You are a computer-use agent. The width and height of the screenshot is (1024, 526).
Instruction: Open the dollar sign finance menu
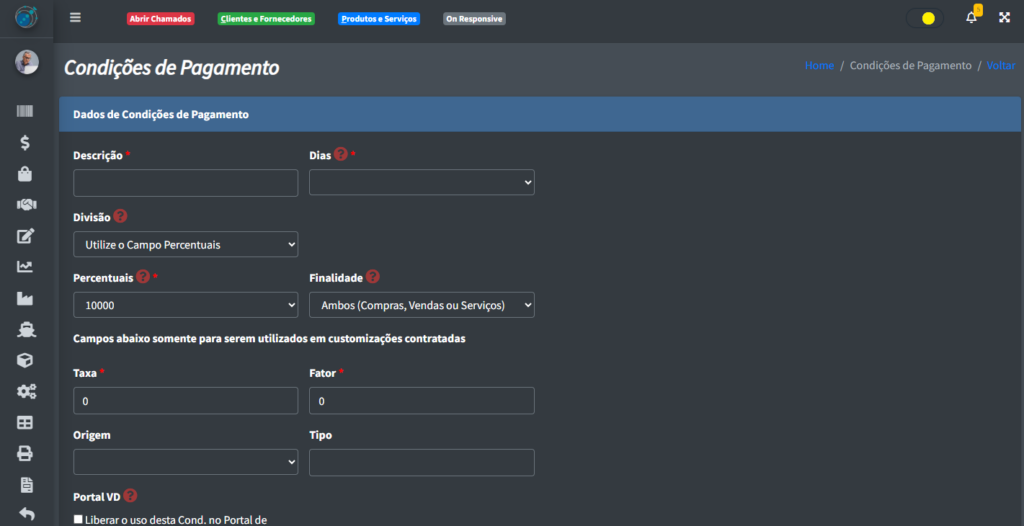(25, 143)
